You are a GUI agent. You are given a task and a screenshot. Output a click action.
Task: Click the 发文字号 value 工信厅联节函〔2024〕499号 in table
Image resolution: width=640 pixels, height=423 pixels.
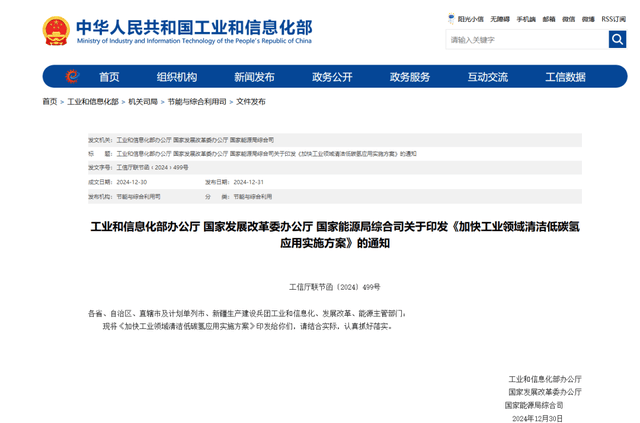click(x=152, y=167)
